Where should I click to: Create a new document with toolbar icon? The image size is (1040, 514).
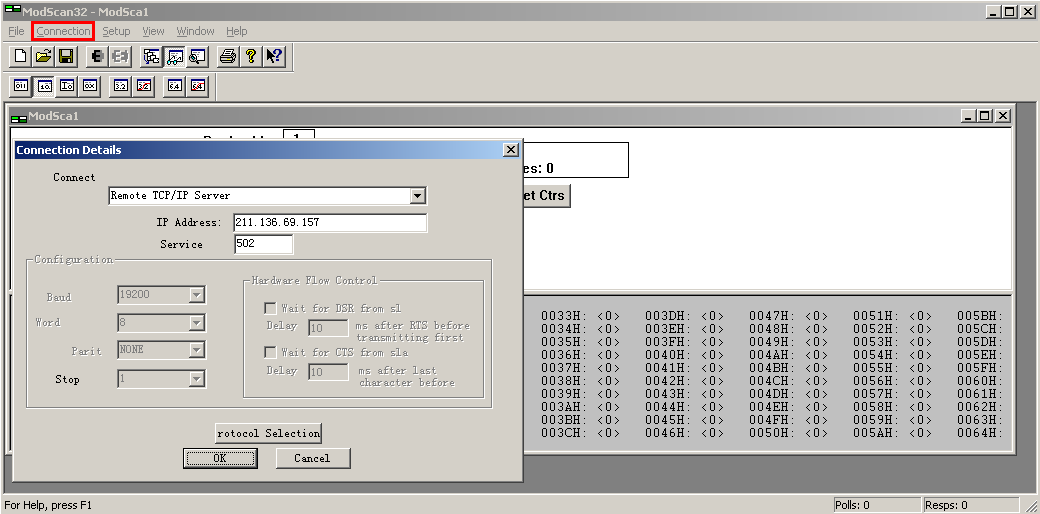coord(21,56)
